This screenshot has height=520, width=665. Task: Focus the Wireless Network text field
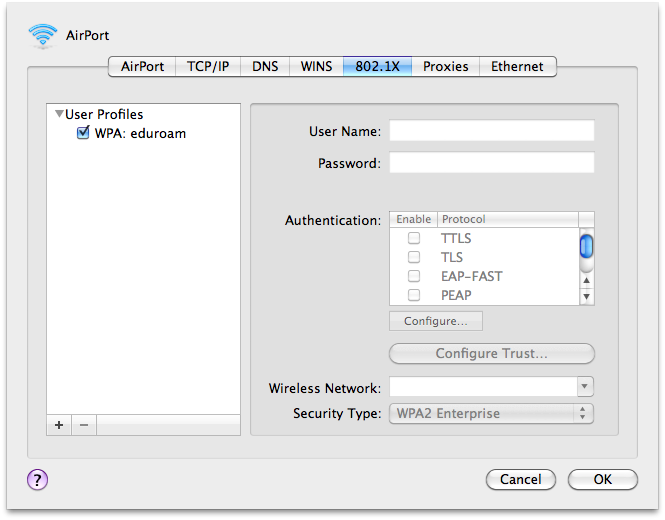click(x=483, y=386)
